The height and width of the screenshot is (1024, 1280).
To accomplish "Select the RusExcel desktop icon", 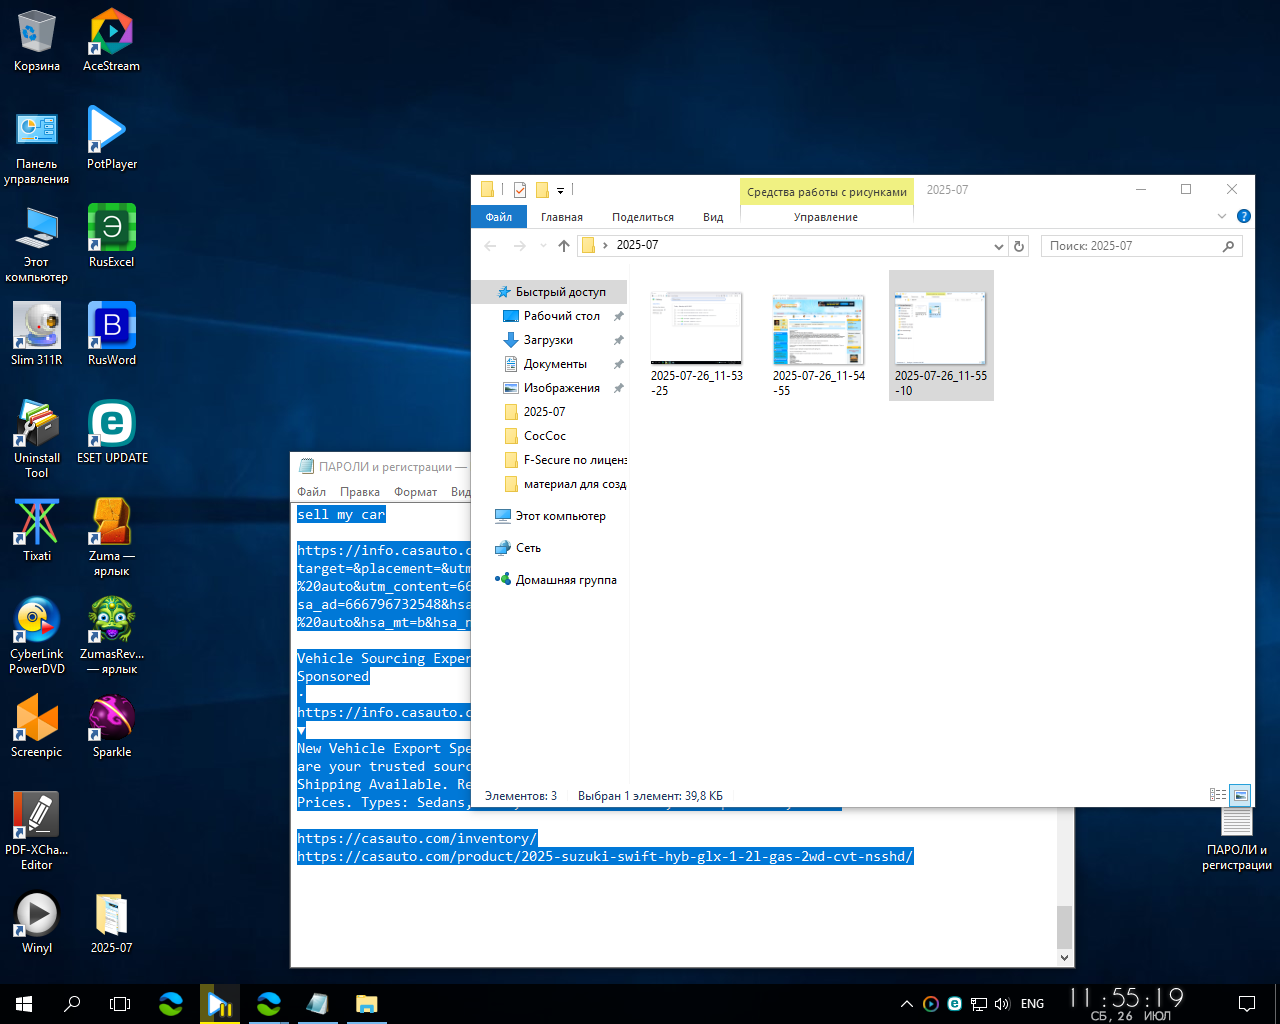I will 111,237.
